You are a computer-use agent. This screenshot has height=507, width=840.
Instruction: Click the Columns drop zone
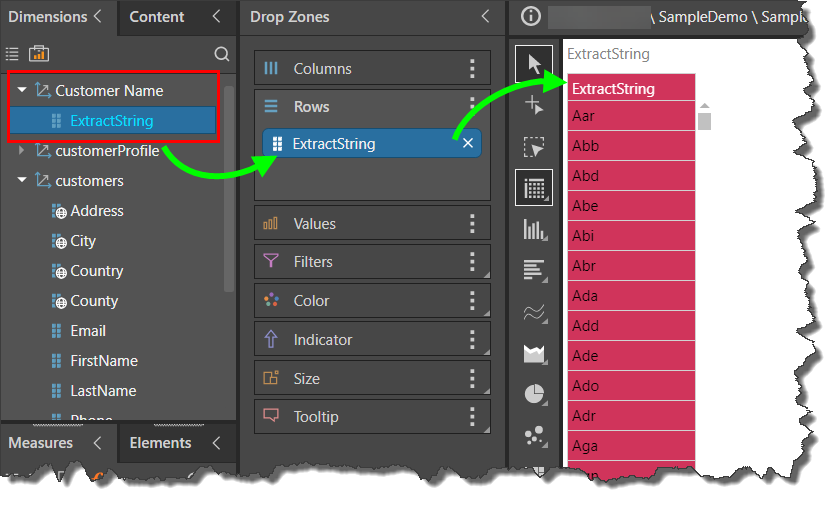[372, 69]
